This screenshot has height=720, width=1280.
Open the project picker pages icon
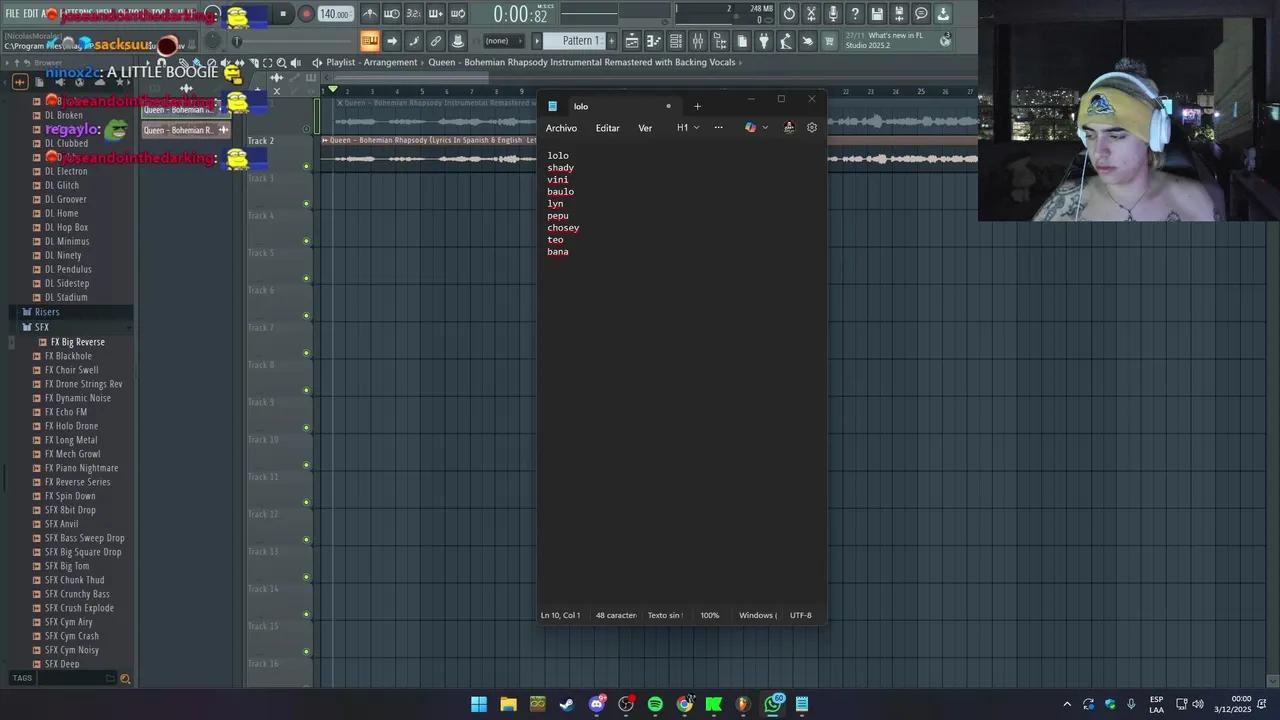point(742,41)
